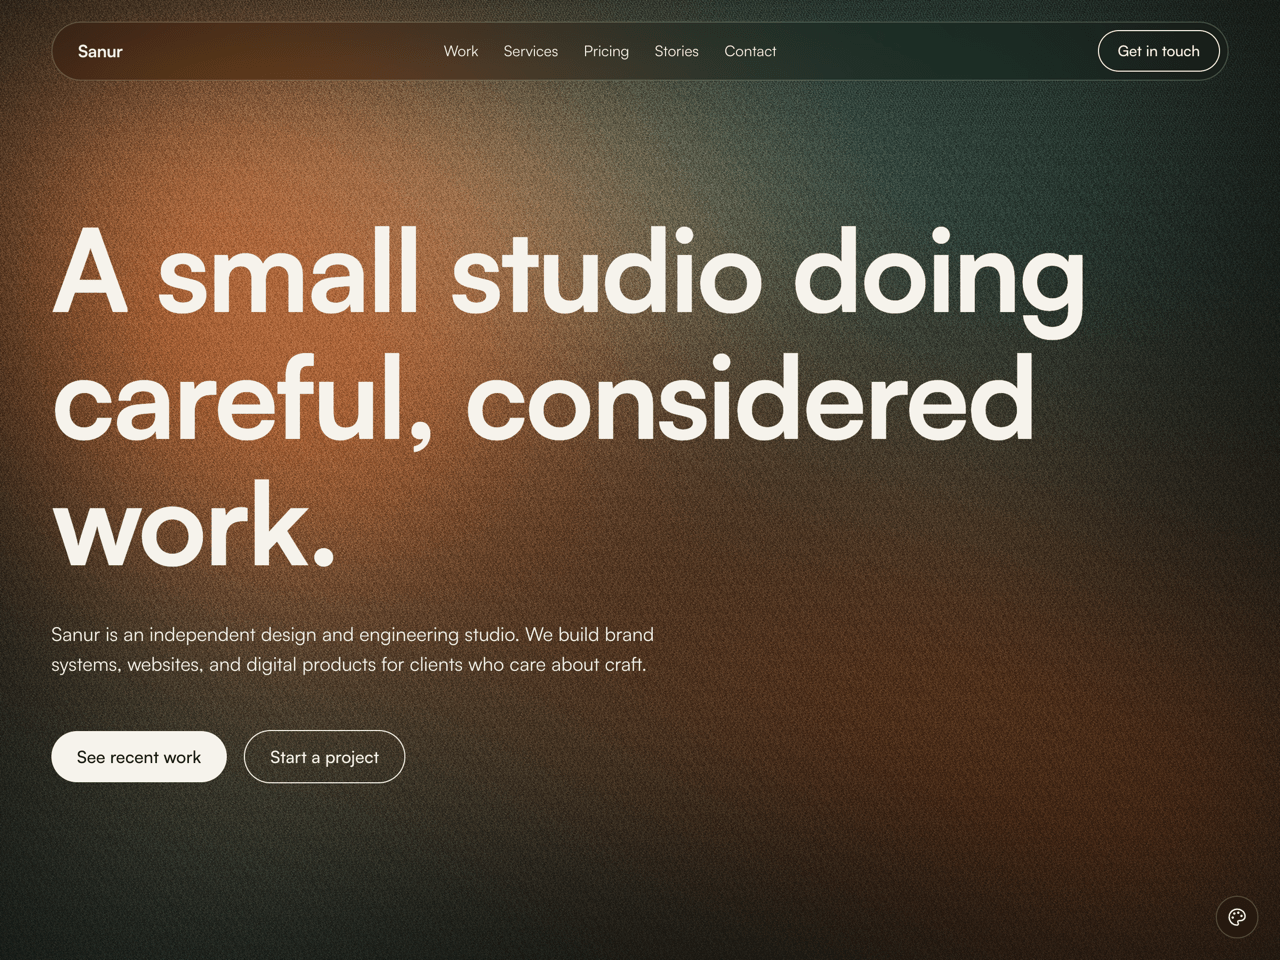Screen dimensions: 1280x960
Task: Click the headline word "work."
Action: click(x=194, y=527)
